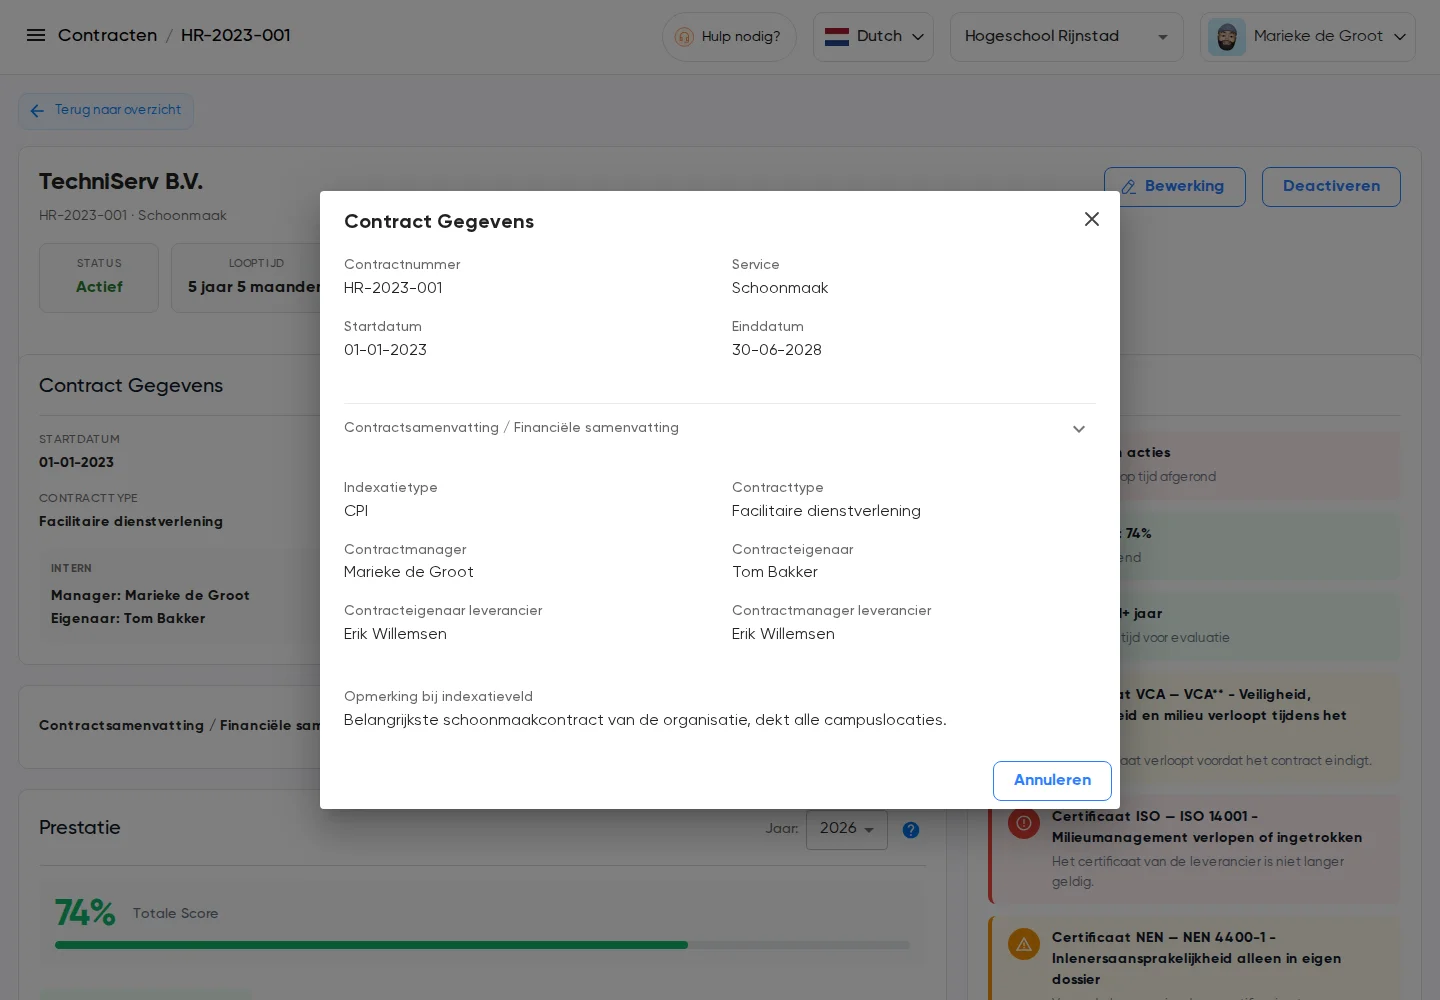The image size is (1440, 1000).
Task: Click the Certificaat NEN 4400-1 alert title
Action: point(1196,959)
